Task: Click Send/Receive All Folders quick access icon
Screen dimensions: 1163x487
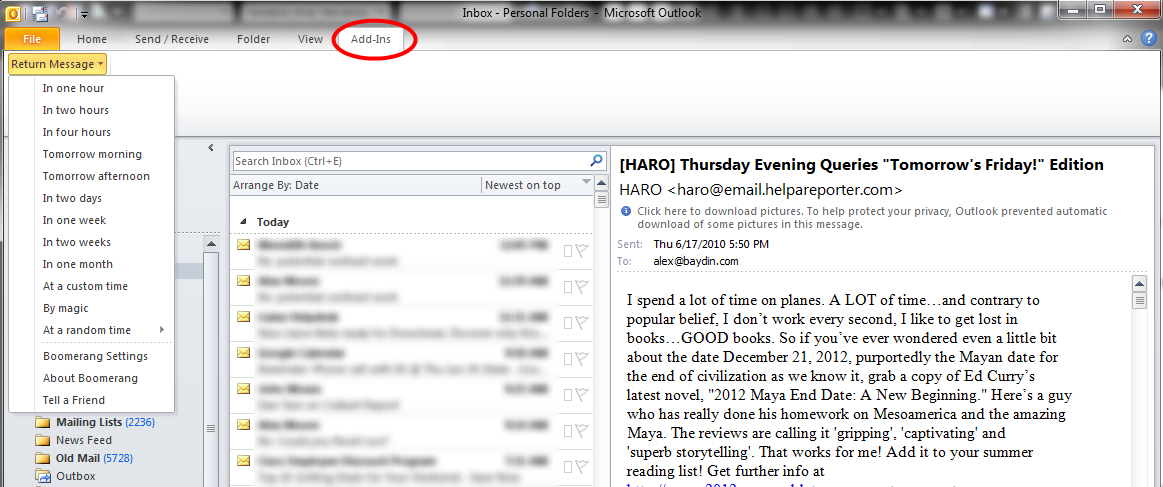Action: pyautogui.click(x=41, y=13)
